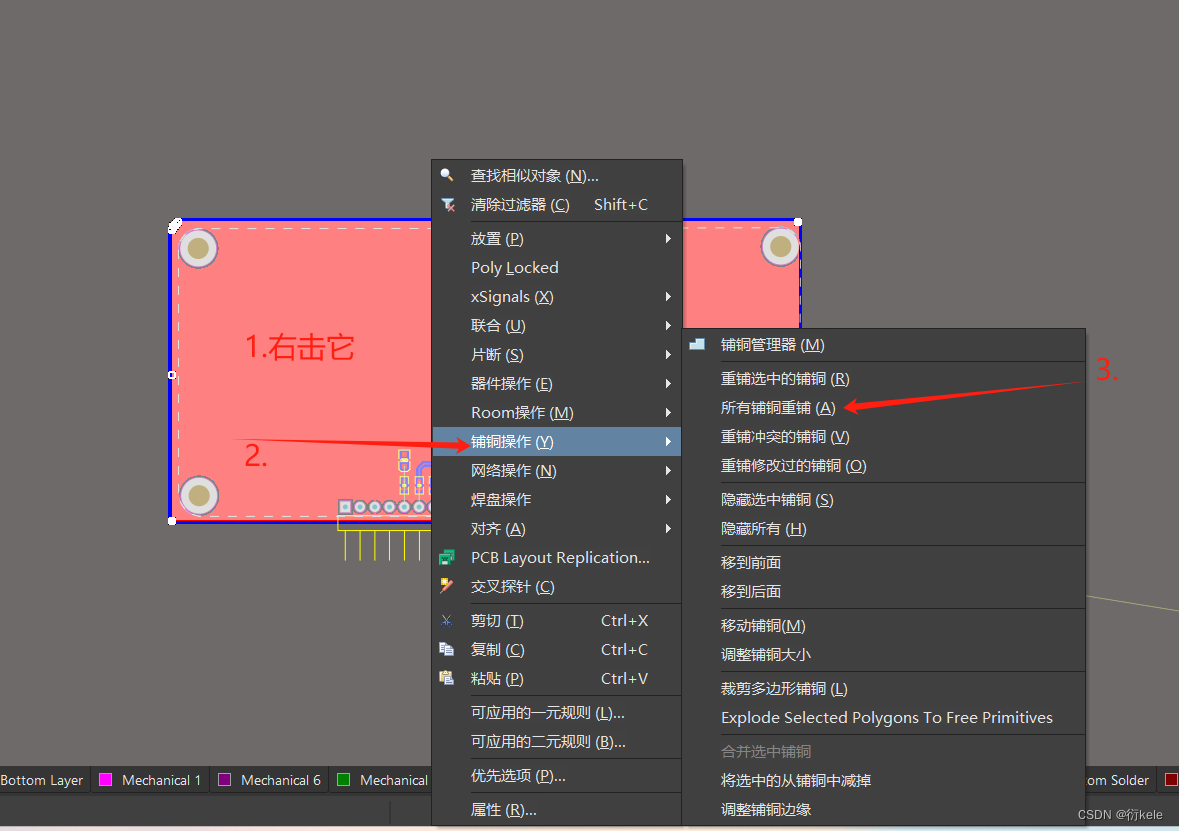Click top-right mounting hole pad on board
The width and height of the screenshot is (1179, 831).
pos(780,247)
